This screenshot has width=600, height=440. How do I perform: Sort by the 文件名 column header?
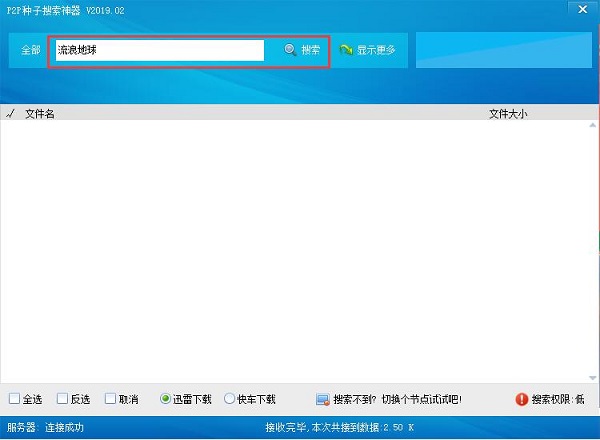coord(40,114)
